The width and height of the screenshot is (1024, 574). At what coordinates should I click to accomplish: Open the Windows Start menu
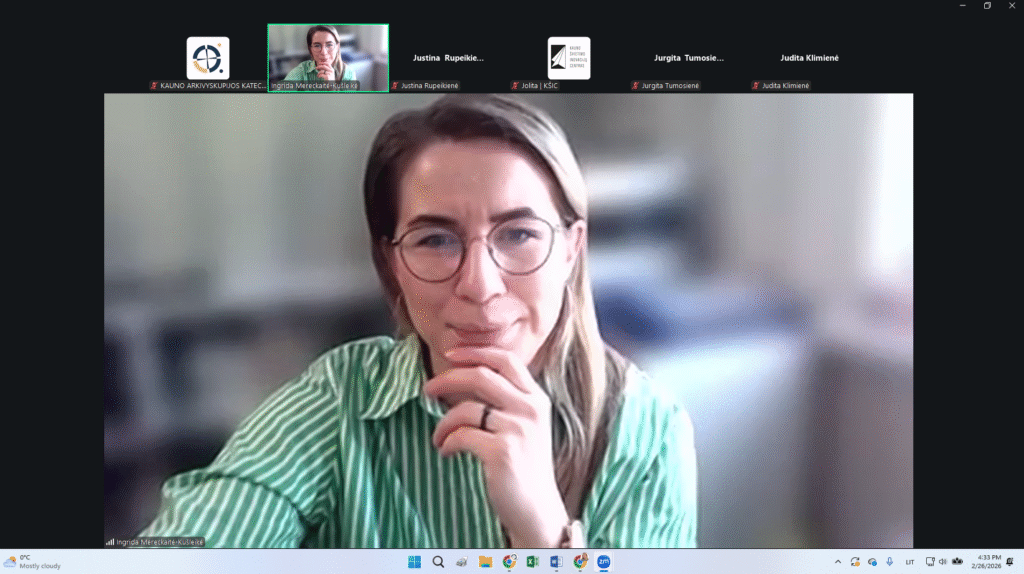tap(414, 562)
